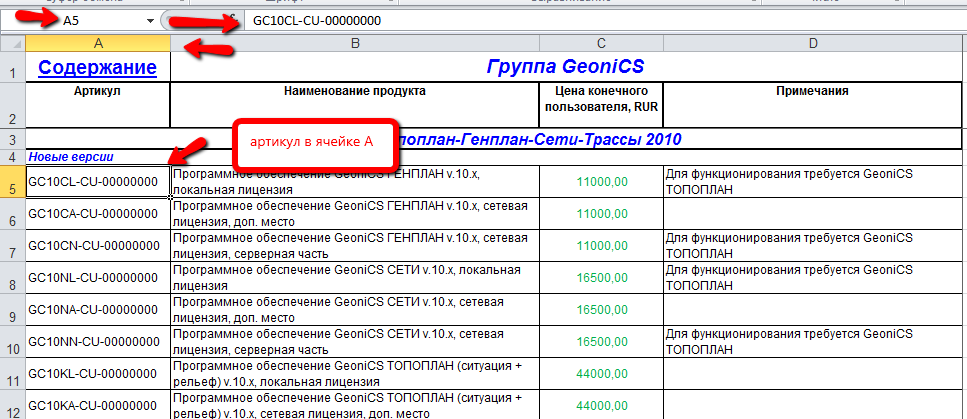Select row 5 header
The width and height of the screenshot is (967, 419).
pyautogui.click(x=13, y=181)
